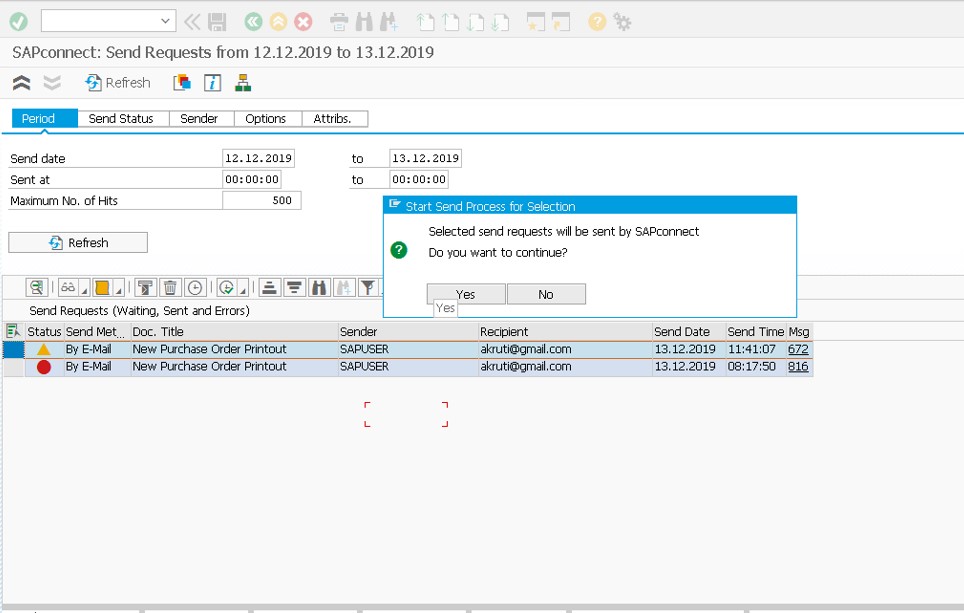The image size is (964, 613).
Task: Click the green Back icon
Action: pos(253,22)
